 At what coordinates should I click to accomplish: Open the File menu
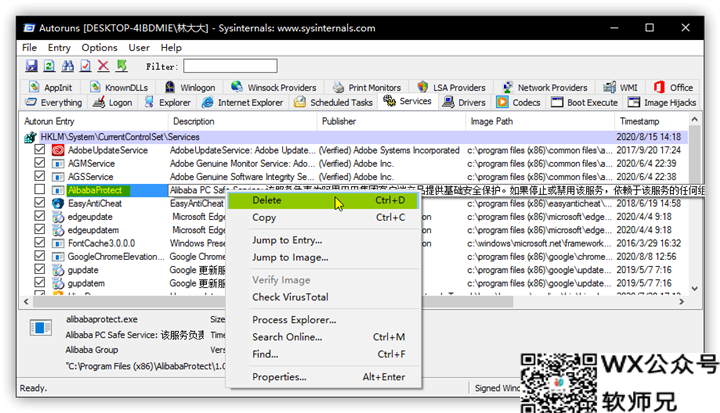coord(29,48)
